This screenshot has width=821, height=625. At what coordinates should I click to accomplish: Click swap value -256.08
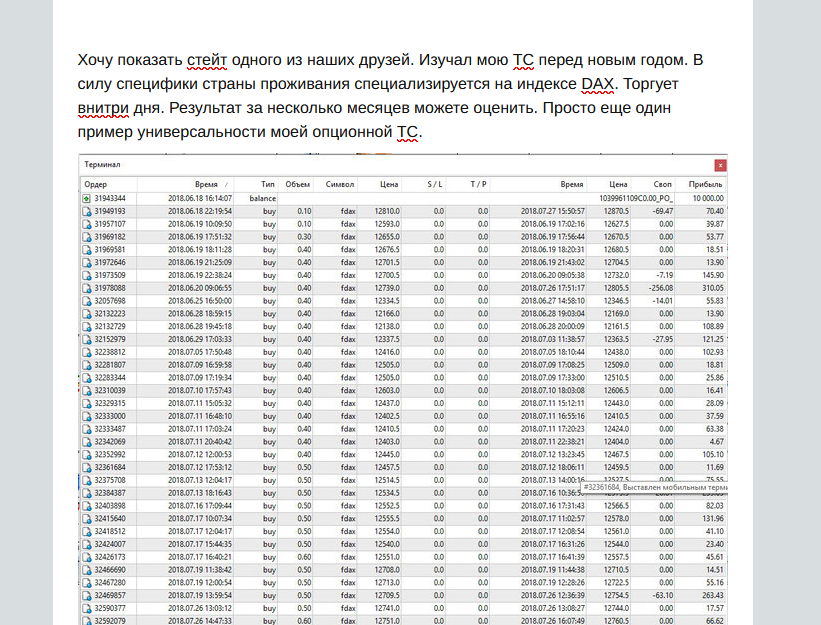click(x=661, y=288)
